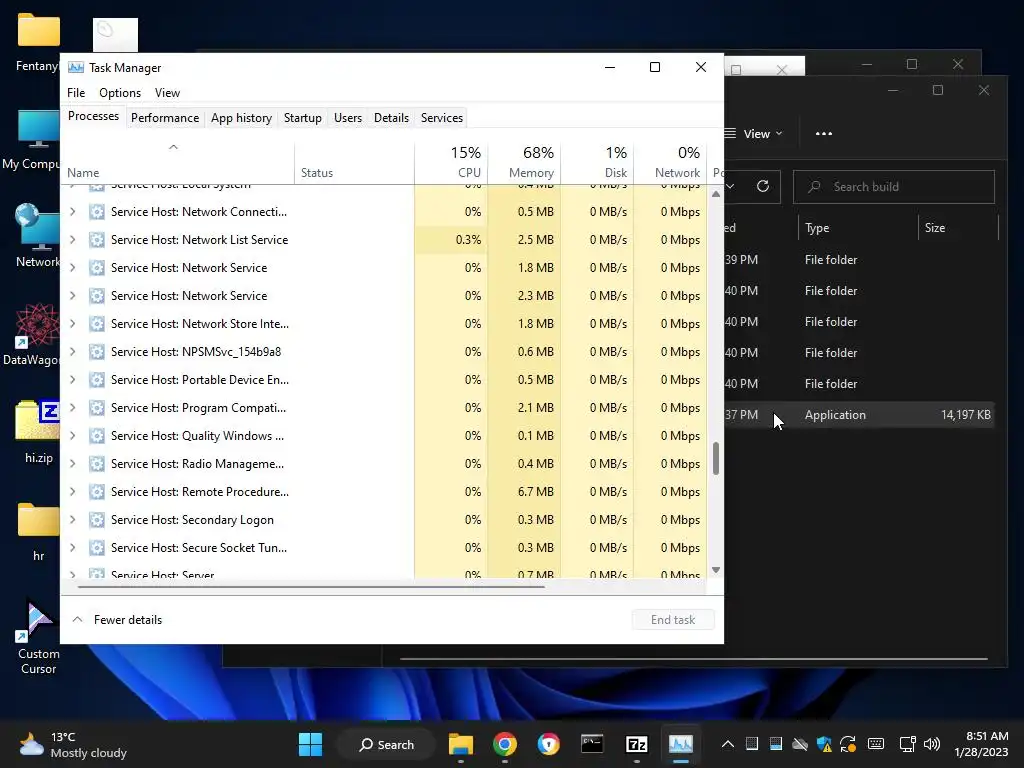Open the Windows Start menu
The height and width of the screenshot is (768, 1024).
click(x=310, y=744)
